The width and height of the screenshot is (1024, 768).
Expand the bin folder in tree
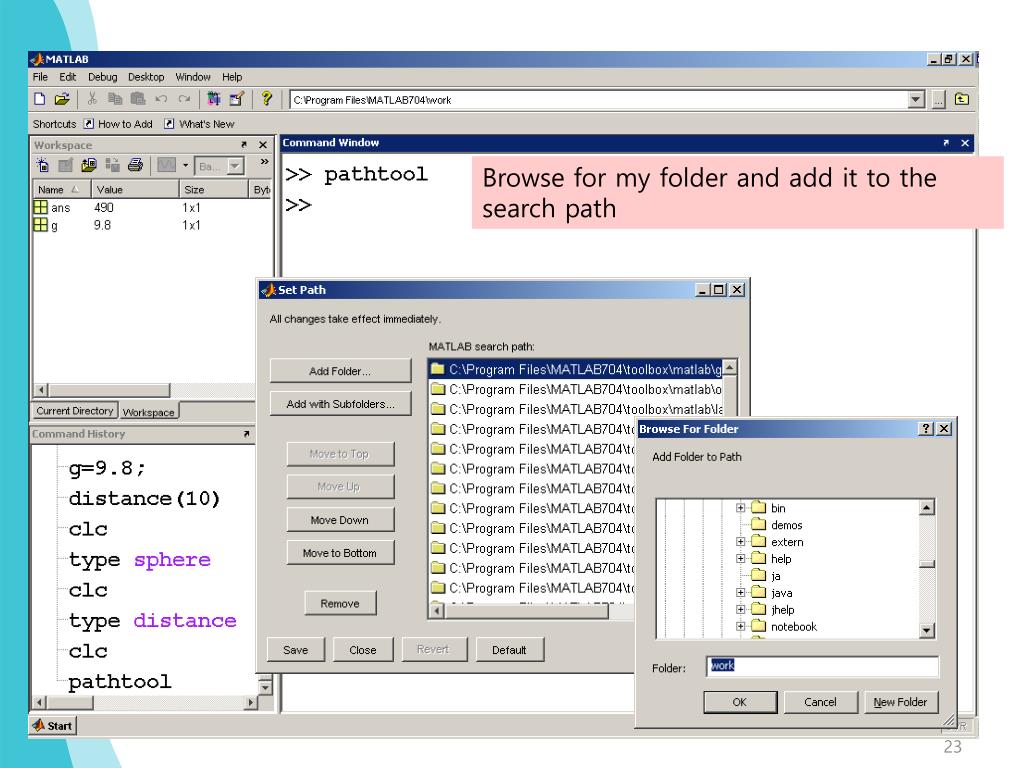click(x=741, y=507)
